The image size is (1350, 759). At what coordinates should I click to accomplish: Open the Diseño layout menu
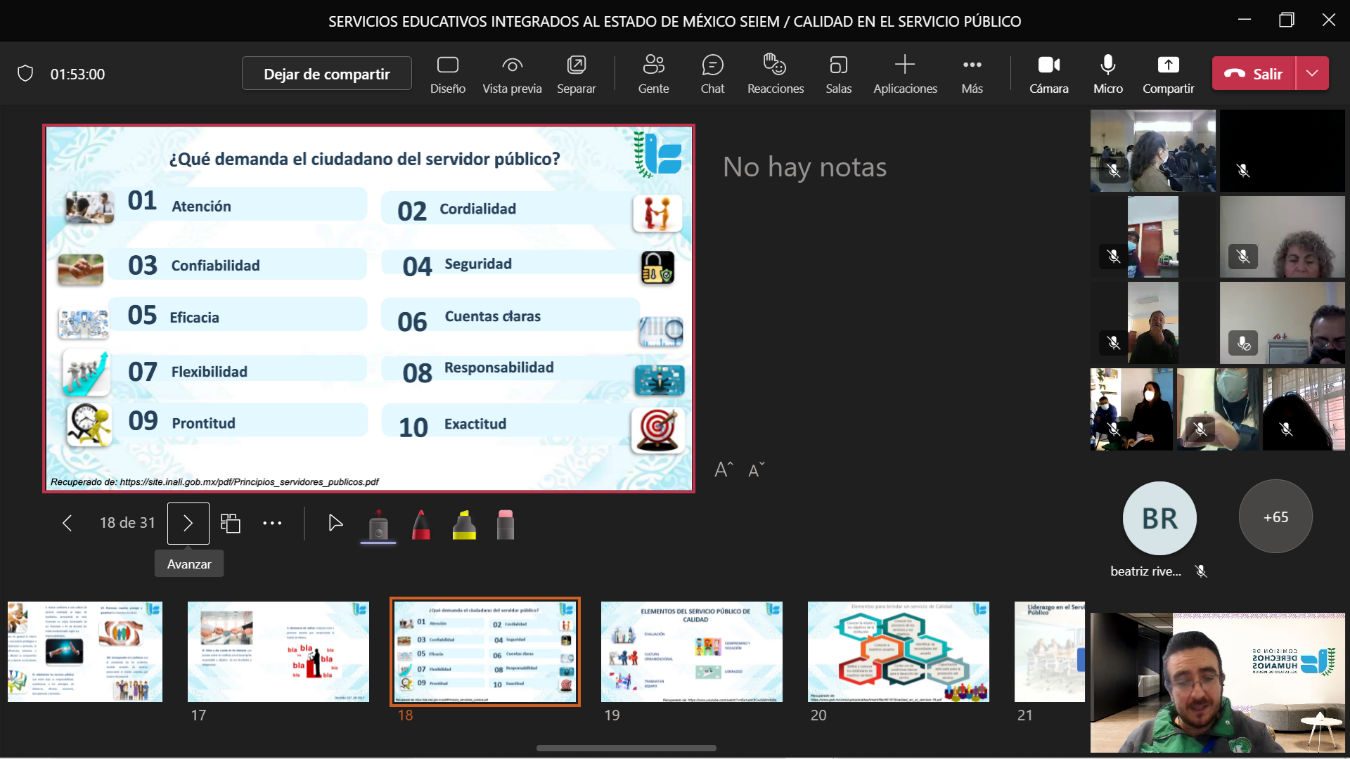pos(448,74)
